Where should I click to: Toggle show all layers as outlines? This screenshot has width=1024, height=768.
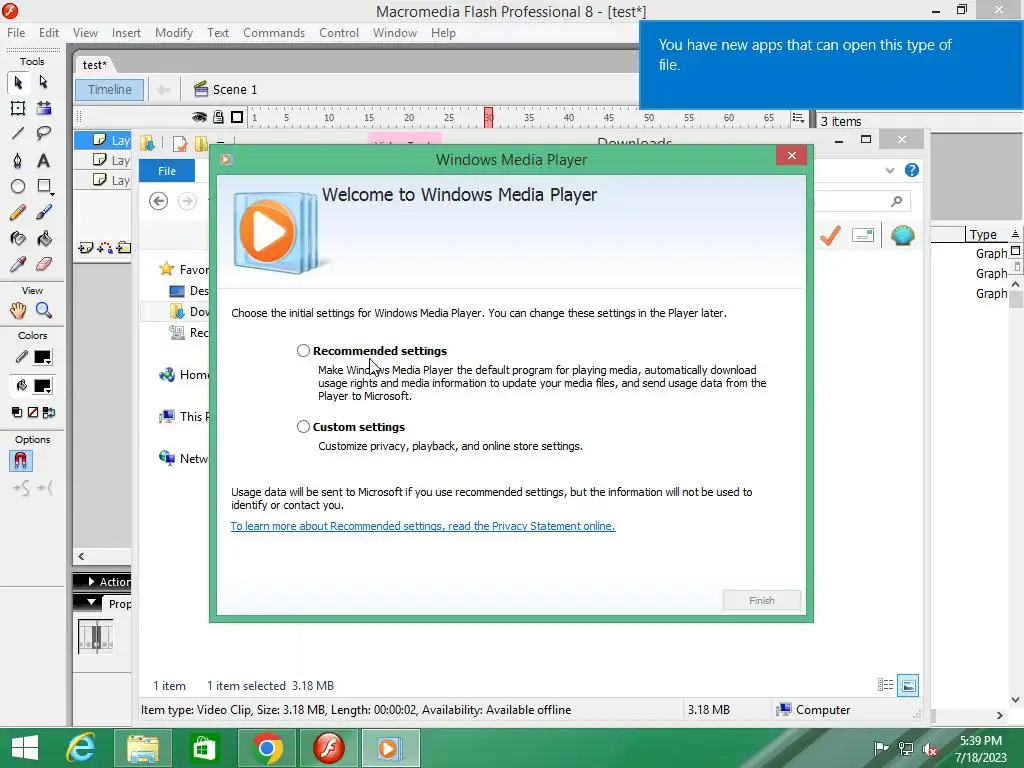tap(237, 117)
